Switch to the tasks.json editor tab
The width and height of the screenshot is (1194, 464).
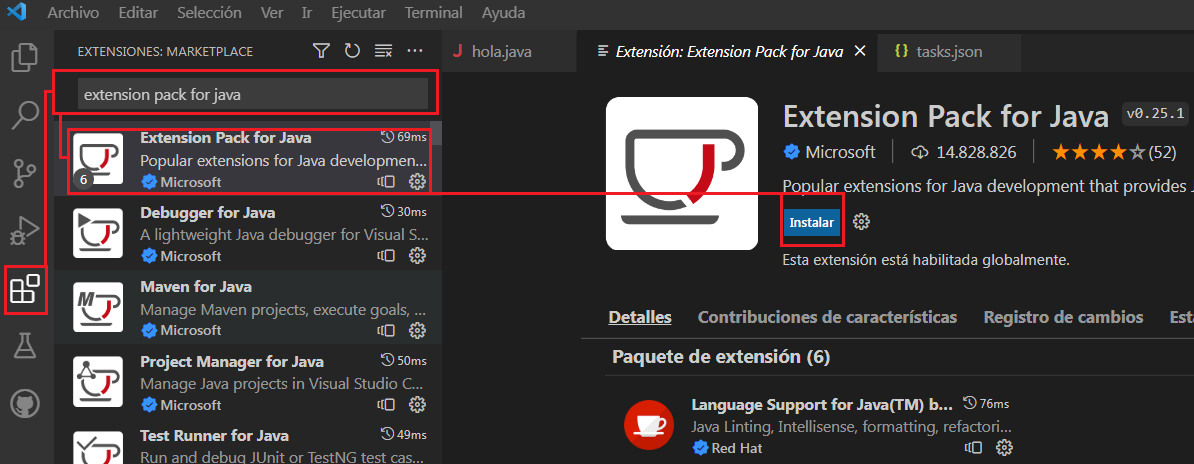coord(948,52)
